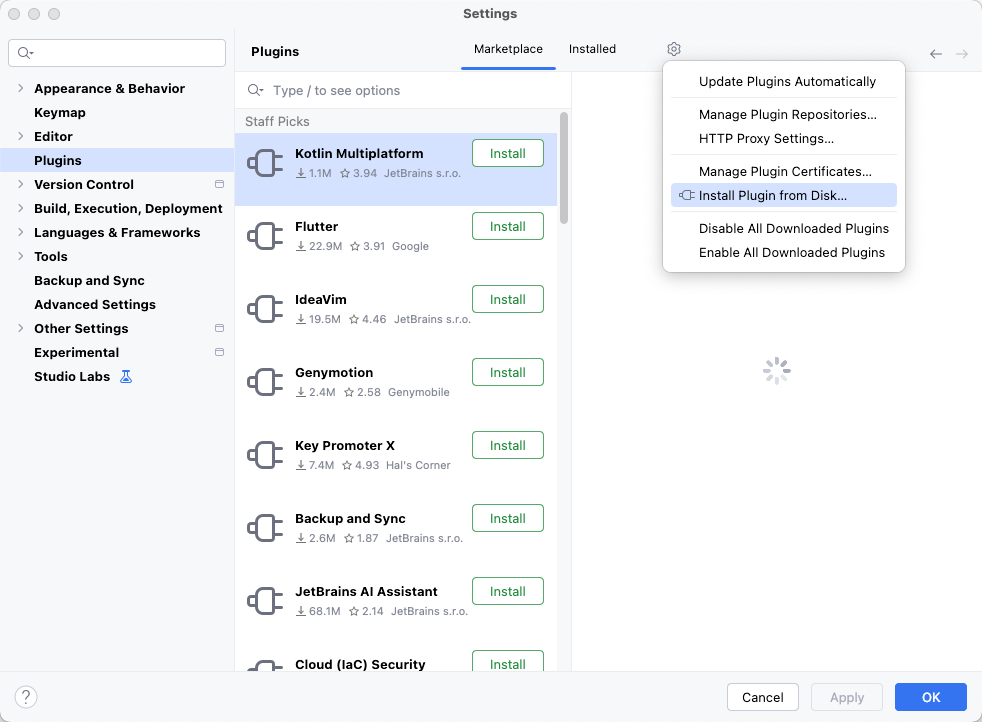Click the Kotlin Multiplatform plugin icon
Image resolution: width=982 pixels, height=722 pixels.
(265, 163)
